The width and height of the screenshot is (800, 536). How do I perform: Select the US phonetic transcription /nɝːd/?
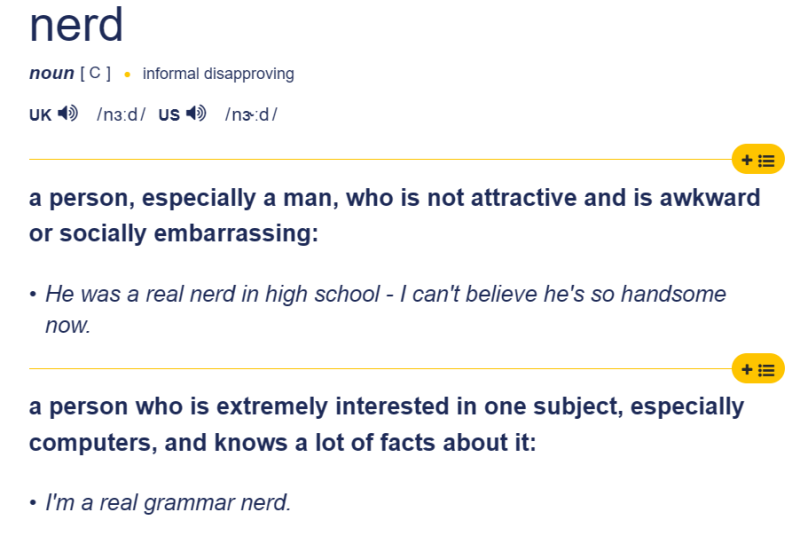[x=251, y=115]
